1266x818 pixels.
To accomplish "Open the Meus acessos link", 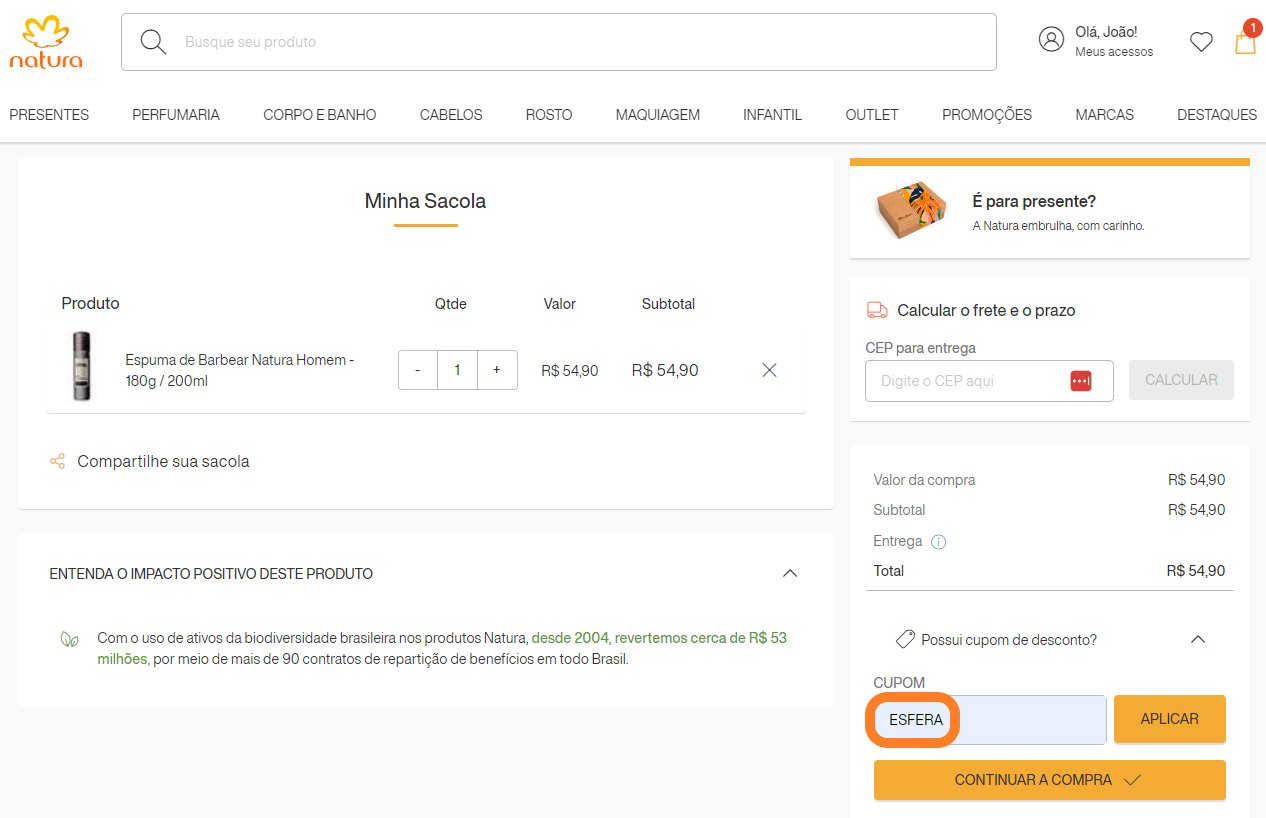I will click(x=1114, y=52).
